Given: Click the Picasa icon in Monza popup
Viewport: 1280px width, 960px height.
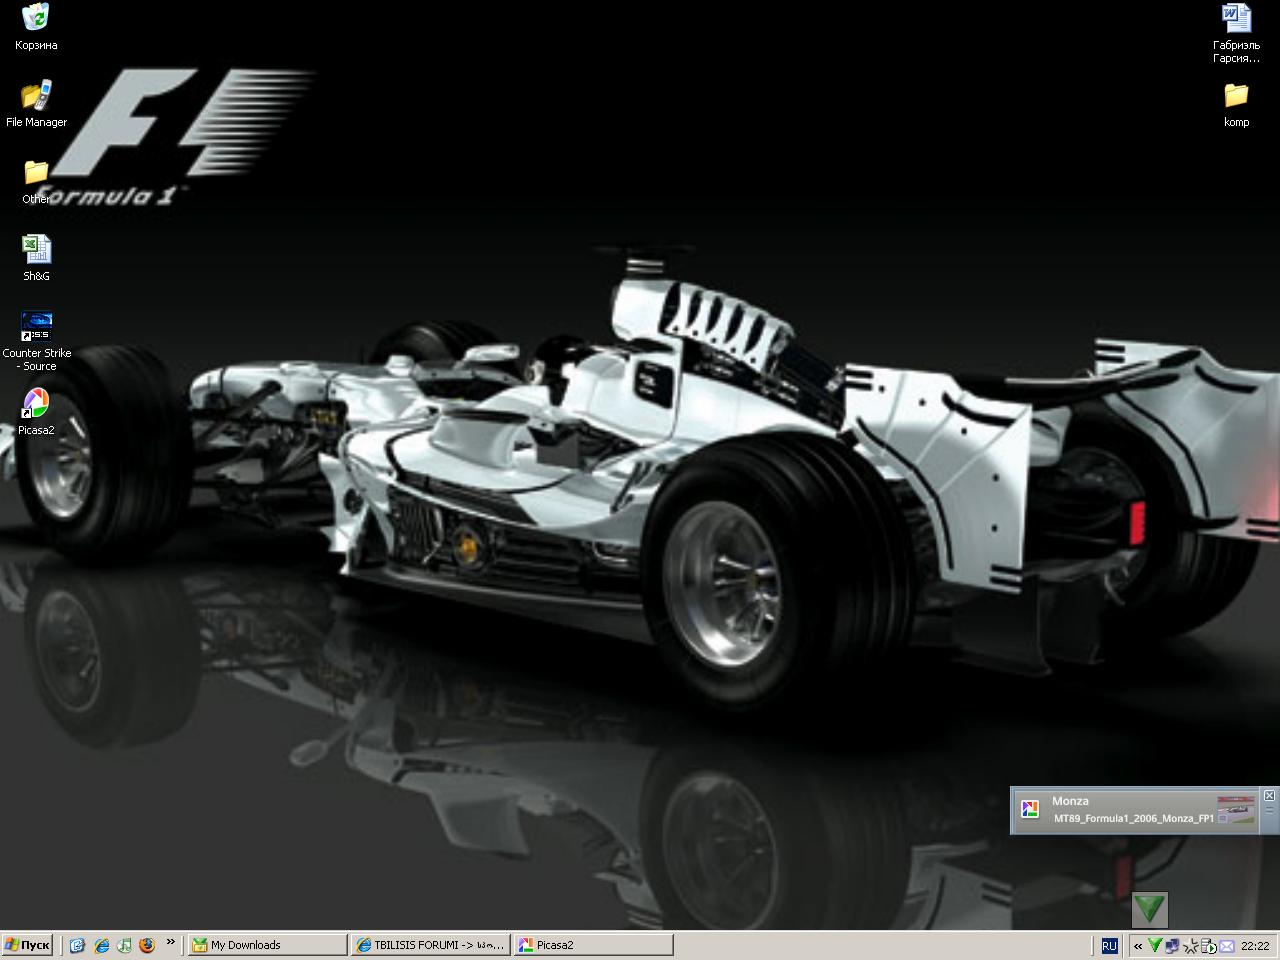Looking at the screenshot, I should pyautogui.click(x=1030, y=809).
